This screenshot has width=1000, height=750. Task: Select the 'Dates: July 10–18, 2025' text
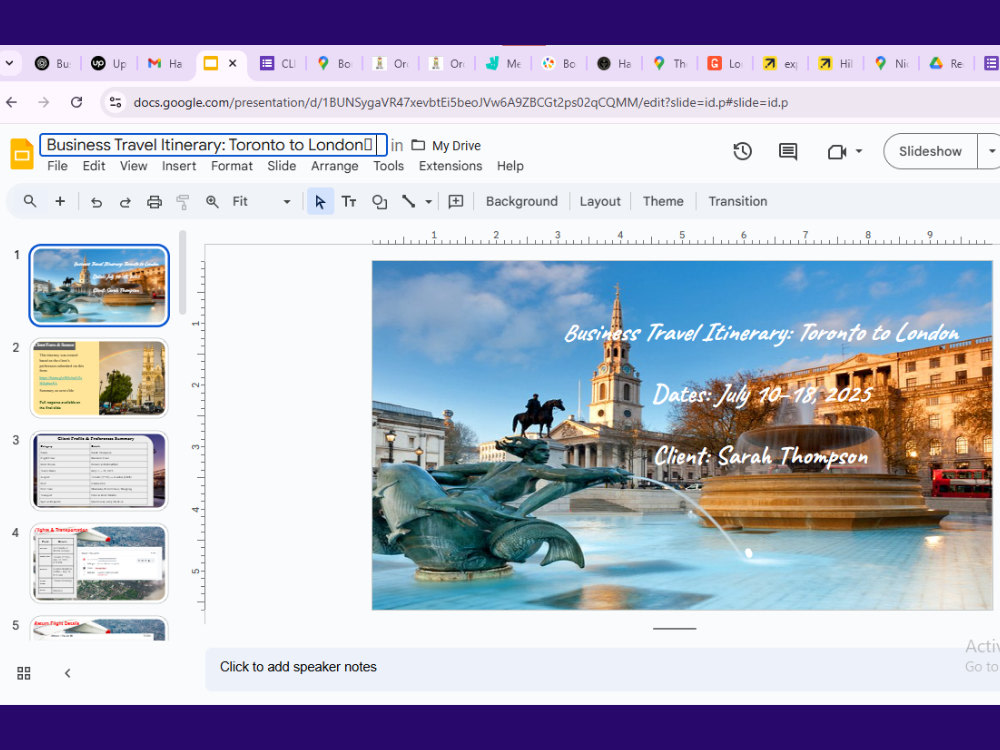(x=762, y=394)
